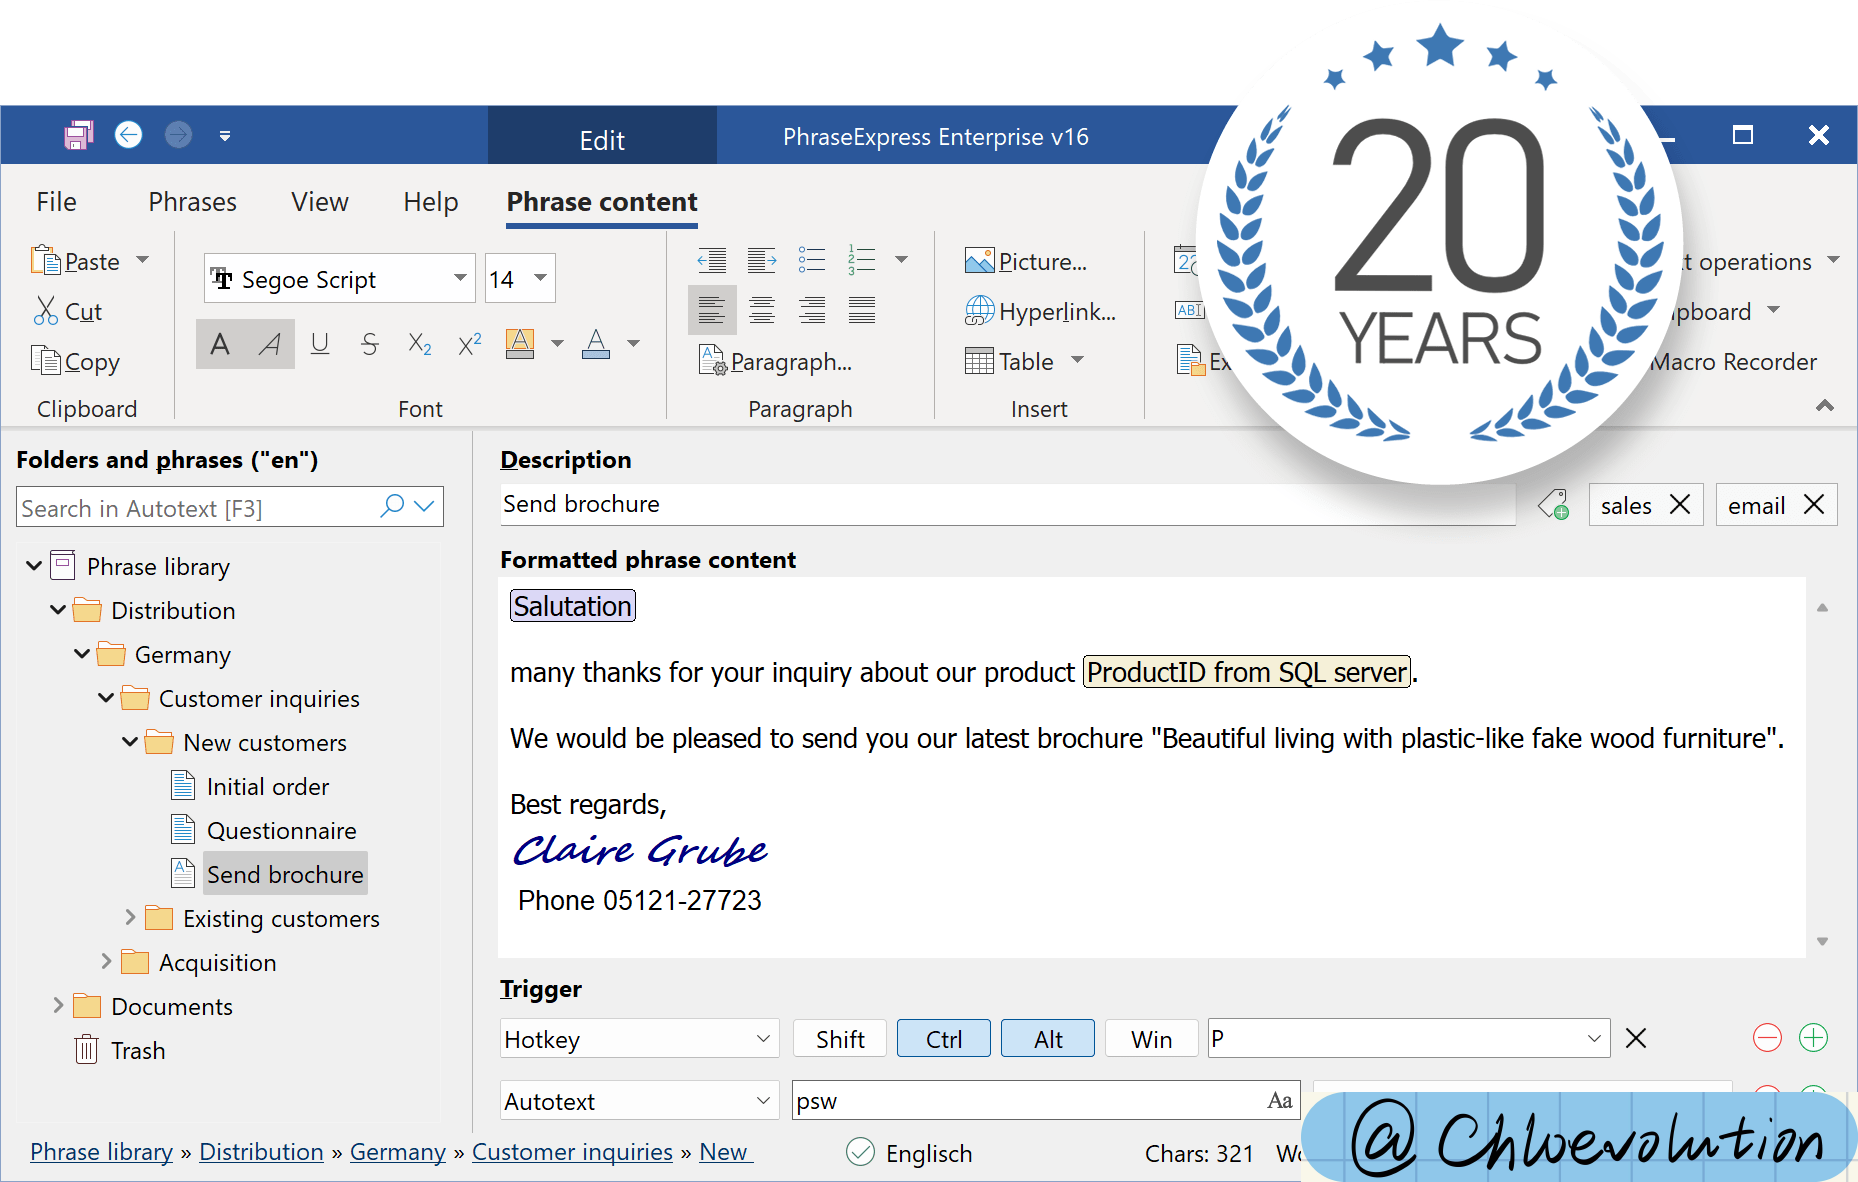Remove the sales tag
The width and height of the screenshot is (1858, 1182).
coord(1680,504)
